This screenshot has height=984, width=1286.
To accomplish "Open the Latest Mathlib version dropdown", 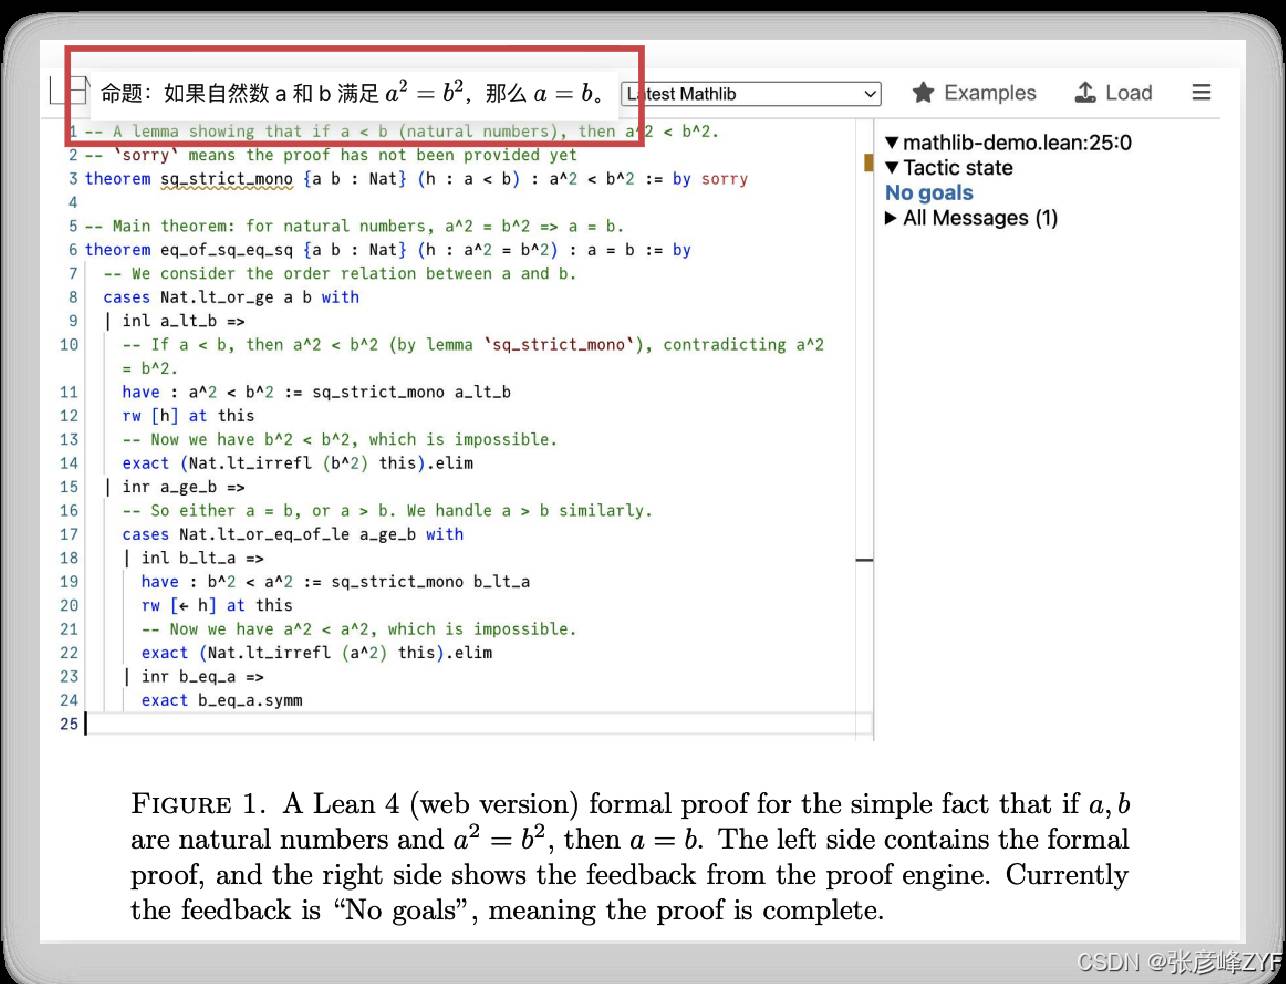I will (x=751, y=94).
